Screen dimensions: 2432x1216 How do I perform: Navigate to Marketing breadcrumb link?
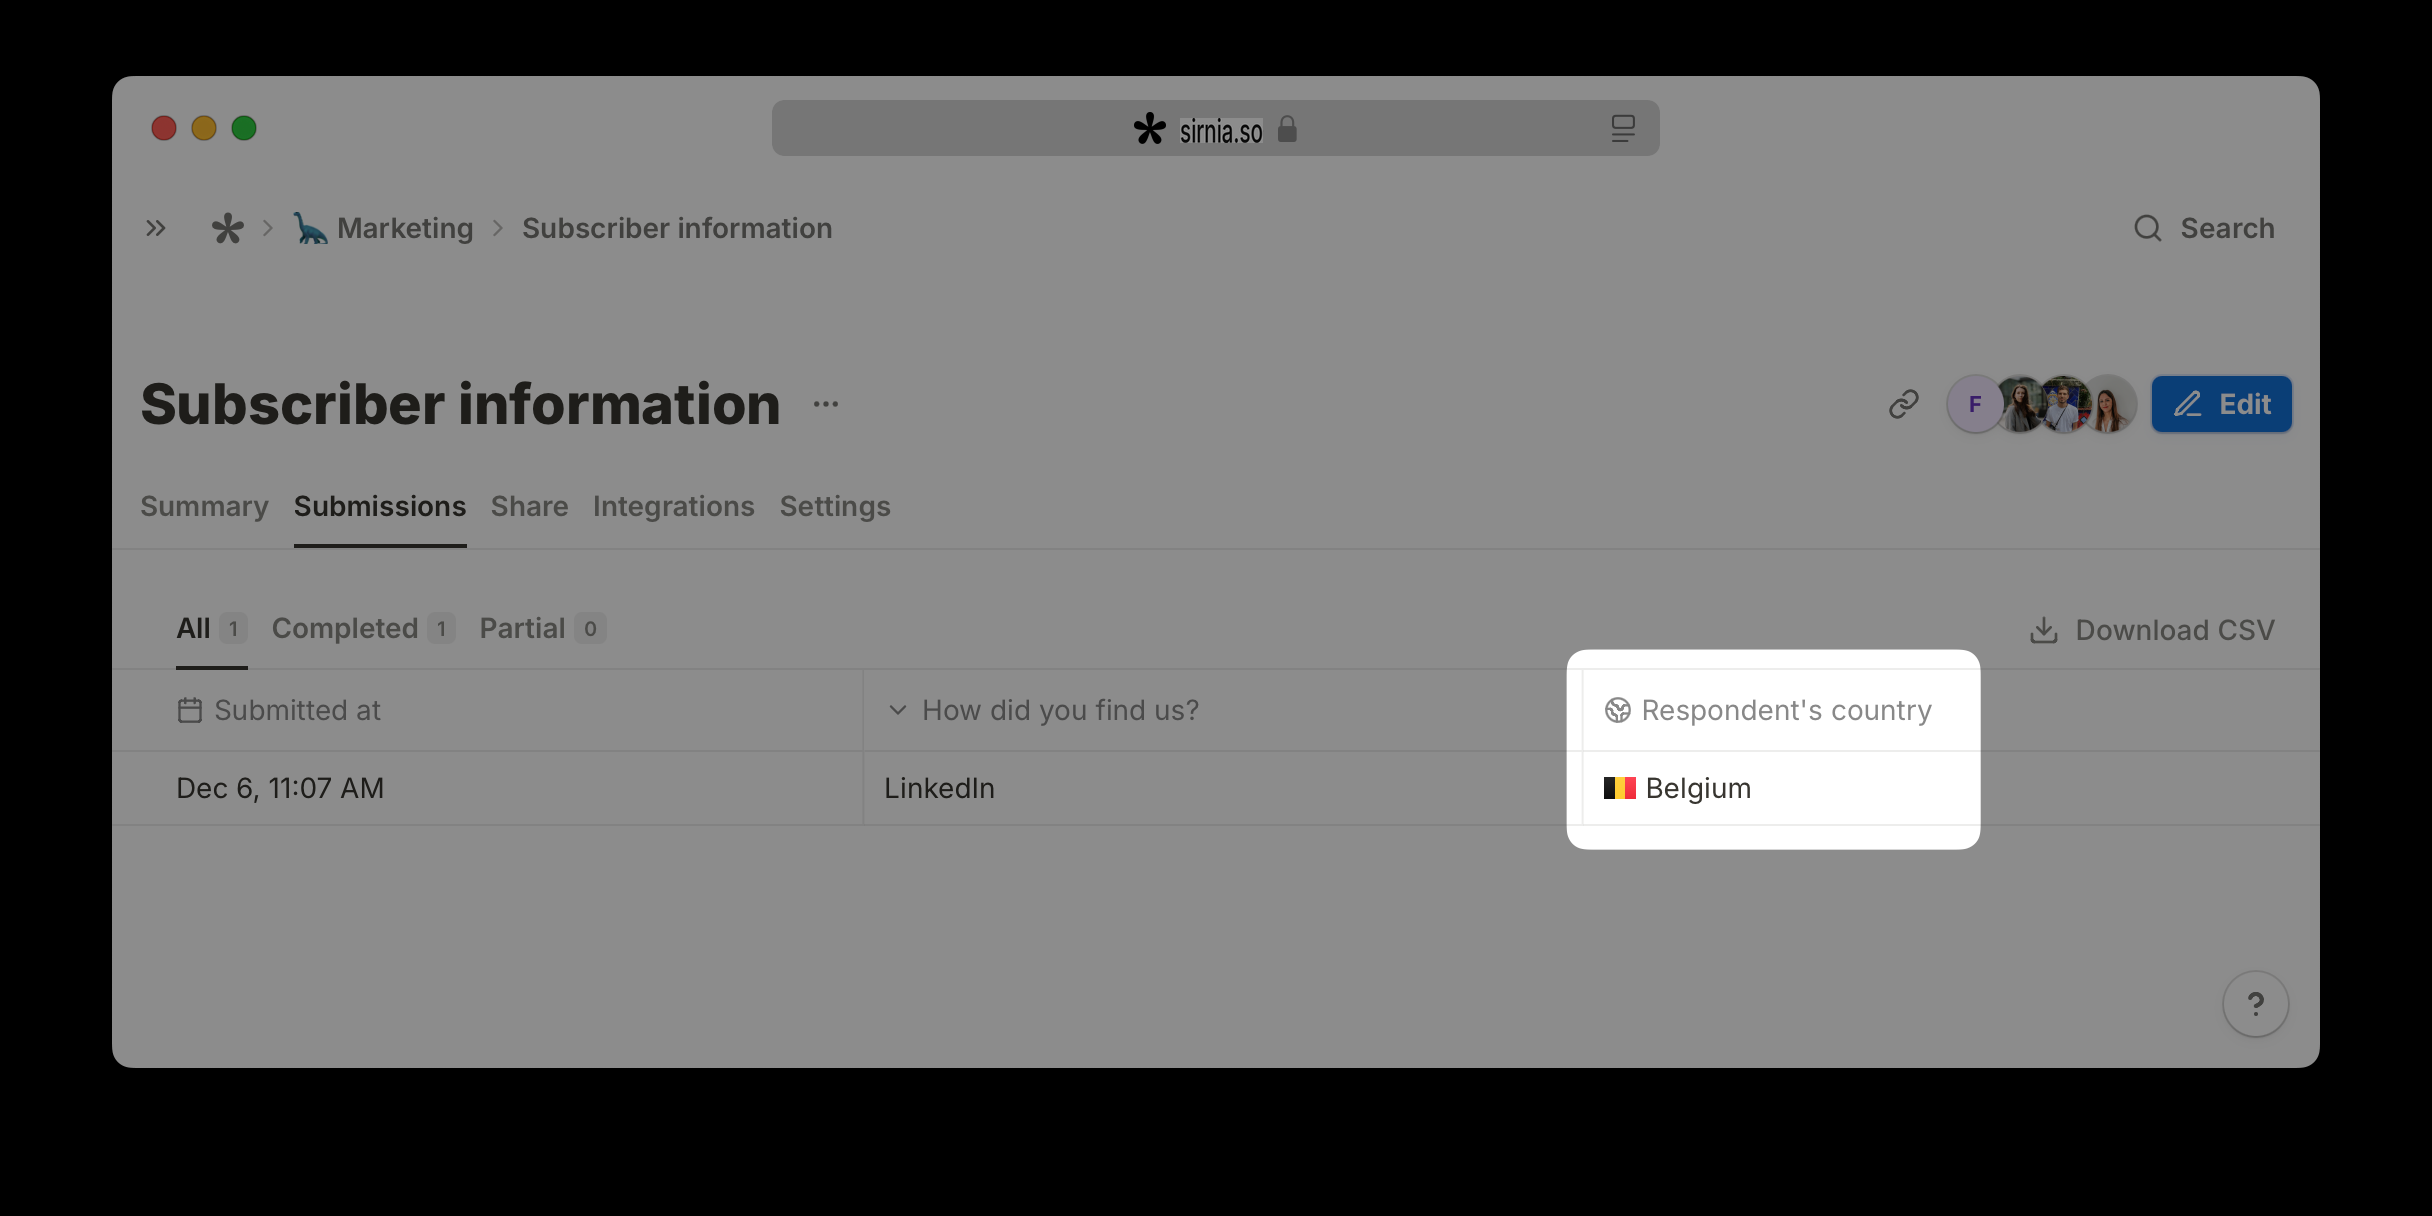[405, 228]
